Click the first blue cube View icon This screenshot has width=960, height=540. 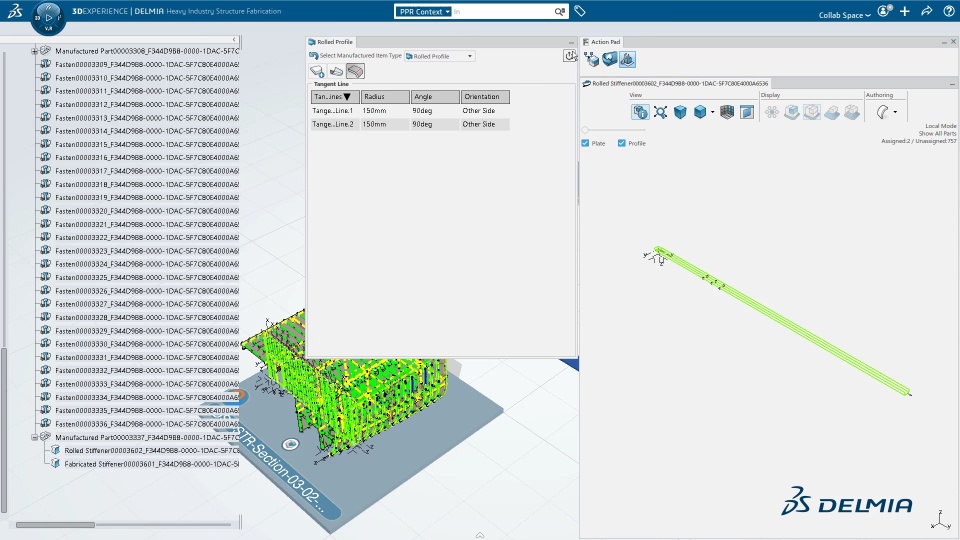tap(680, 112)
